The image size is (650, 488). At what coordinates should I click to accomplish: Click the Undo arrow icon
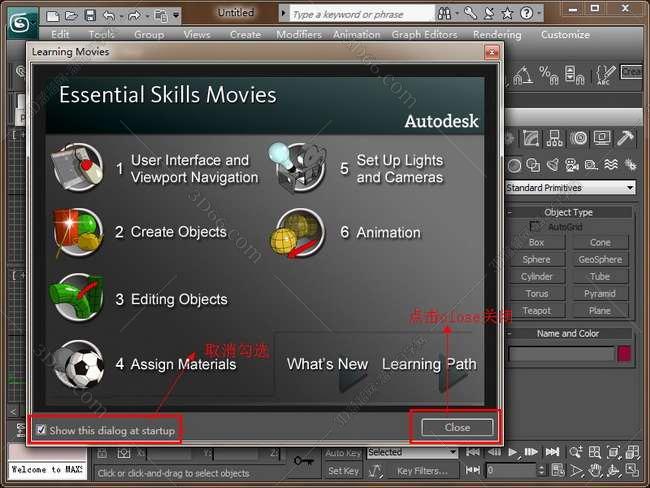[109, 16]
